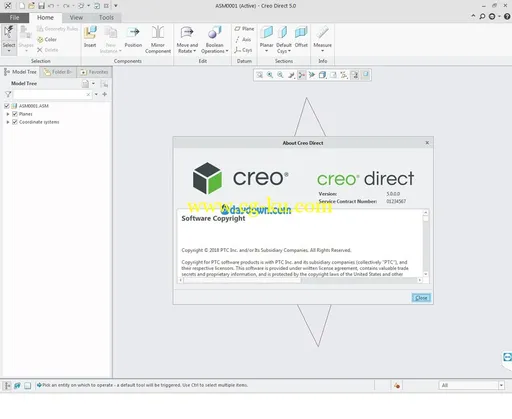
Task: Click the Open folder icon in quick access toolbar
Action: coord(31,6)
